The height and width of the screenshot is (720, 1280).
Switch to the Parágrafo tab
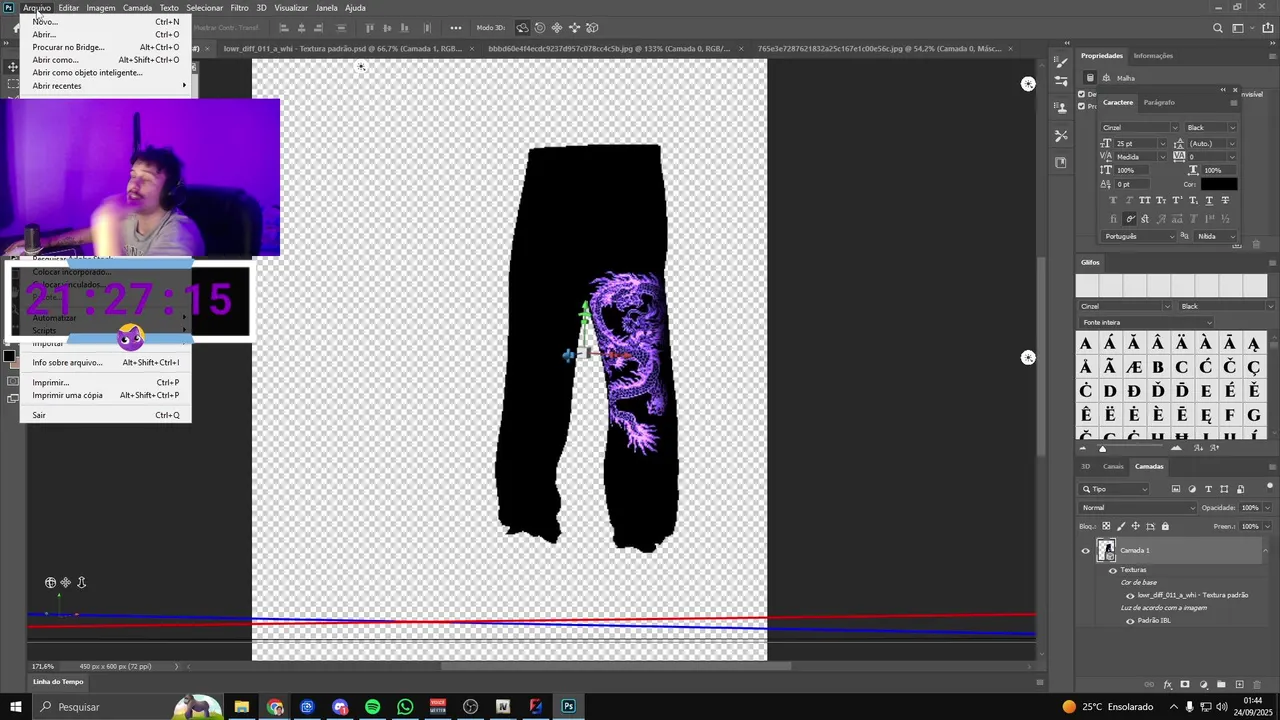[x=1159, y=102]
